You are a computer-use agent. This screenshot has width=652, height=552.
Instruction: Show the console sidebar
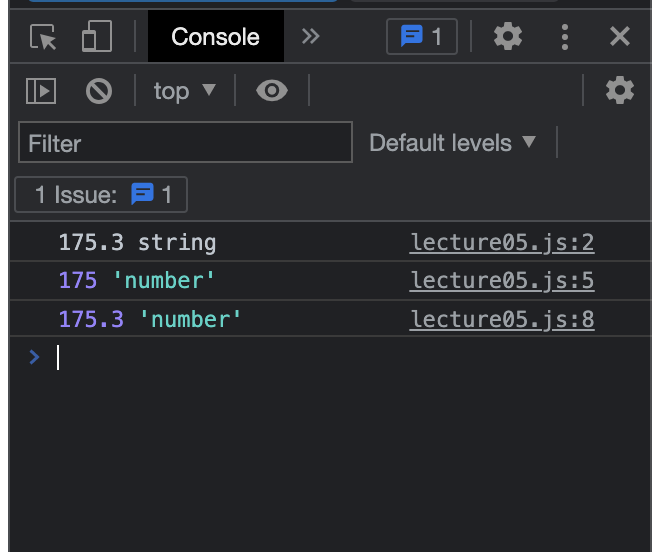pos(41,91)
